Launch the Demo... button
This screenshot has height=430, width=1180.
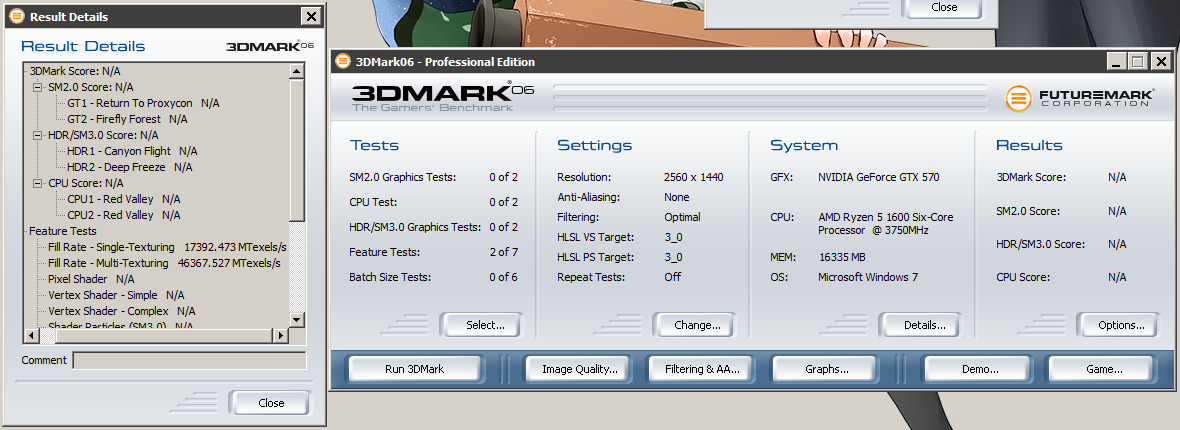pos(980,369)
